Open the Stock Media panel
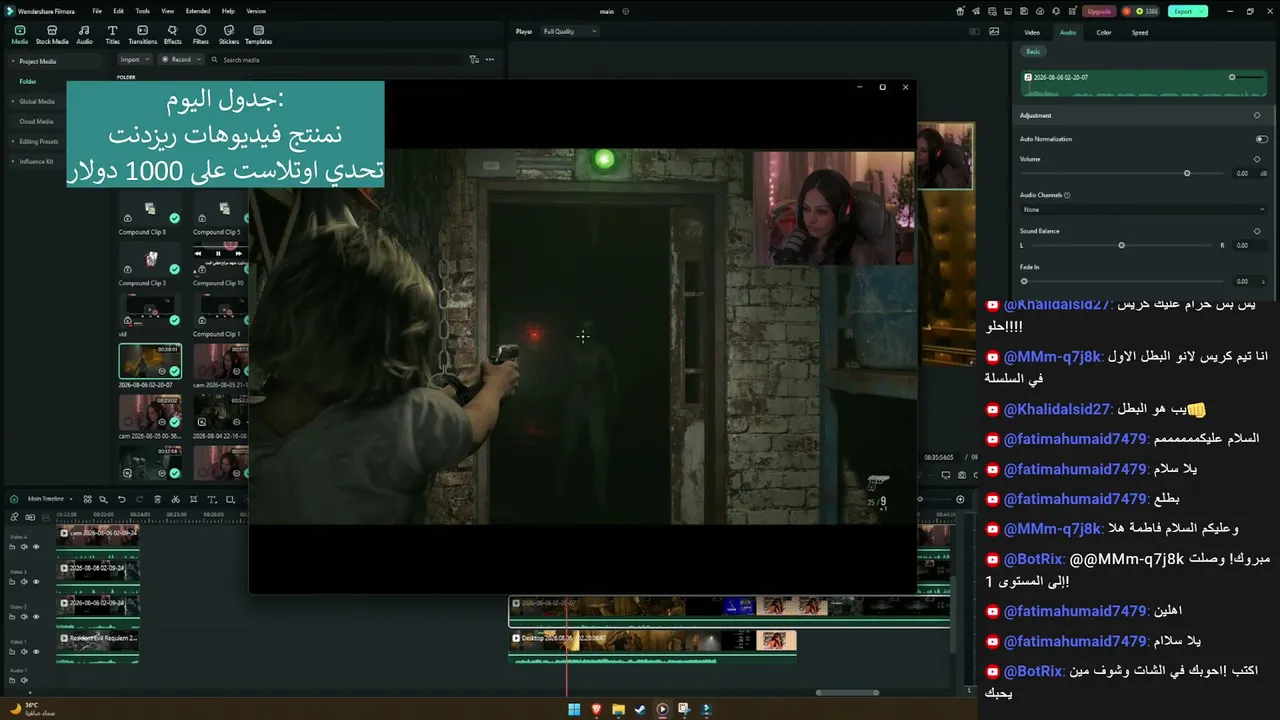This screenshot has height=720, width=1280. coord(52,35)
